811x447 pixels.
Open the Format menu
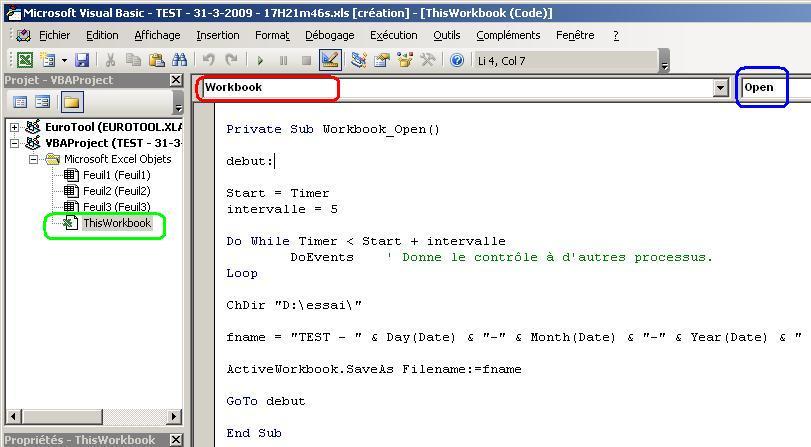[272, 35]
